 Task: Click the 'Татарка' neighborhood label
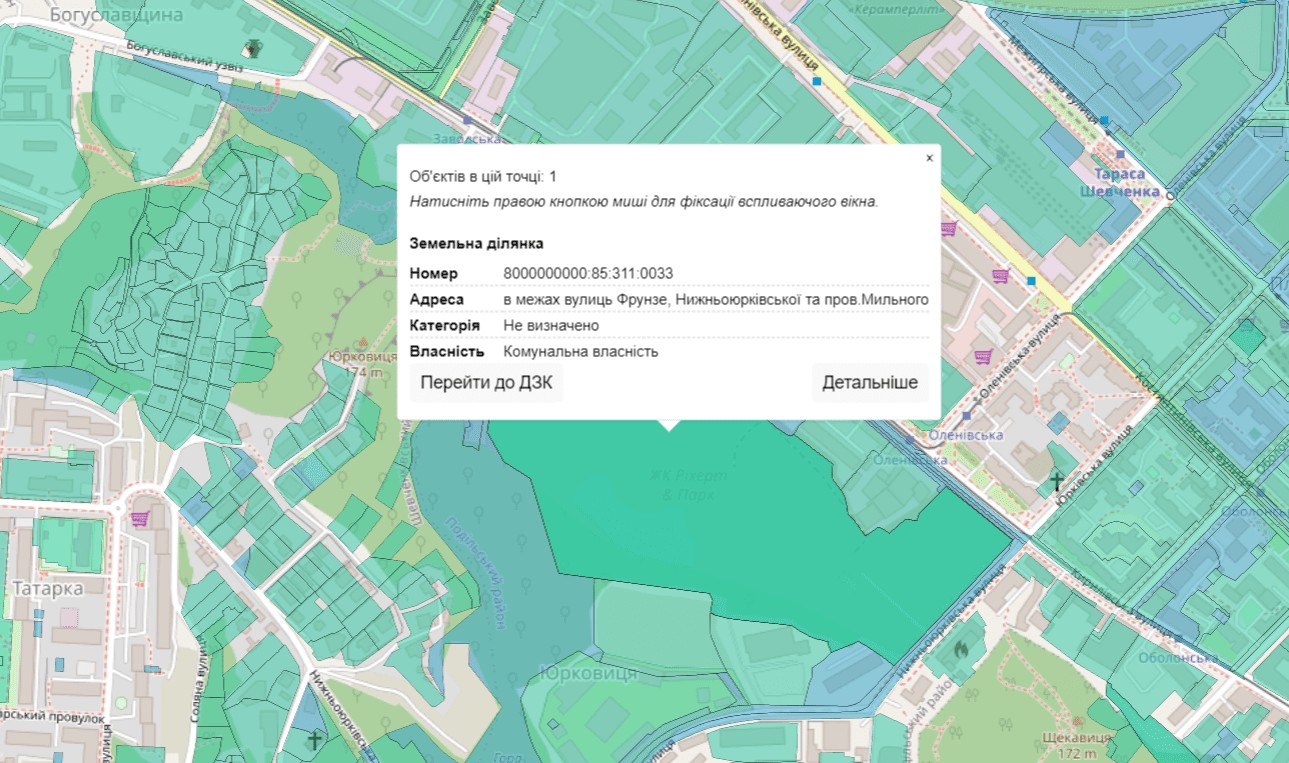pyautogui.click(x=48, y=589)
